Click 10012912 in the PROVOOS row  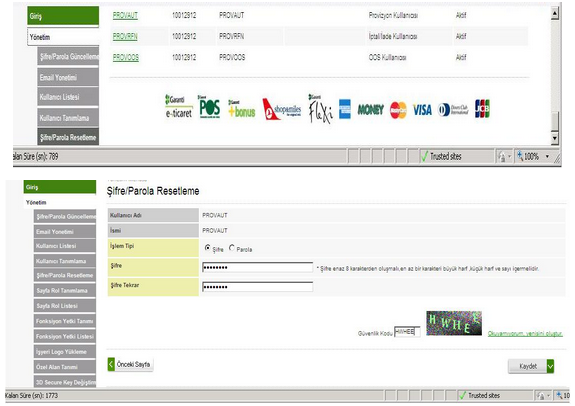[x=184, y=57]
